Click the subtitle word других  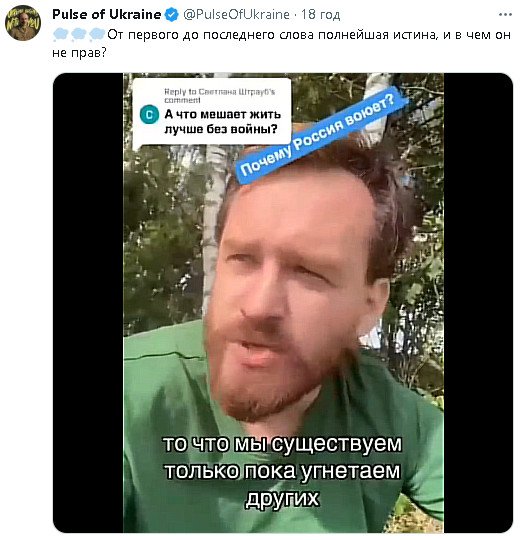282,498
